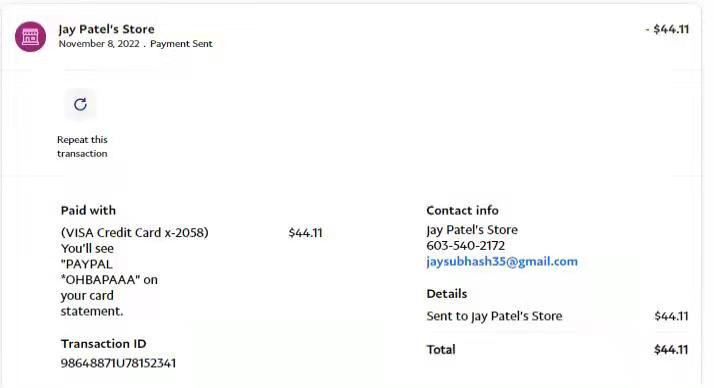Click the circular repeat arrow icon

click(x=80, y=104)
